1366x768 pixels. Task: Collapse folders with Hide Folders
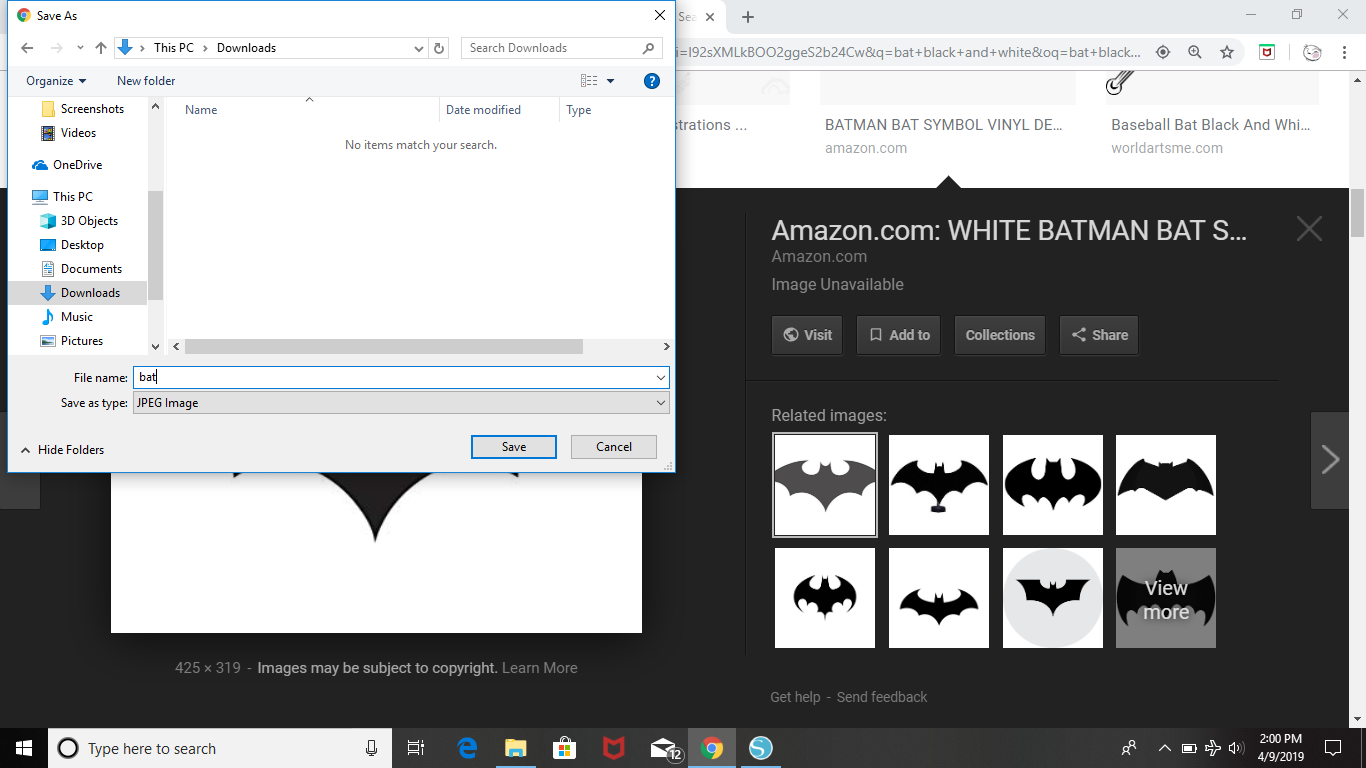(62, 450)
